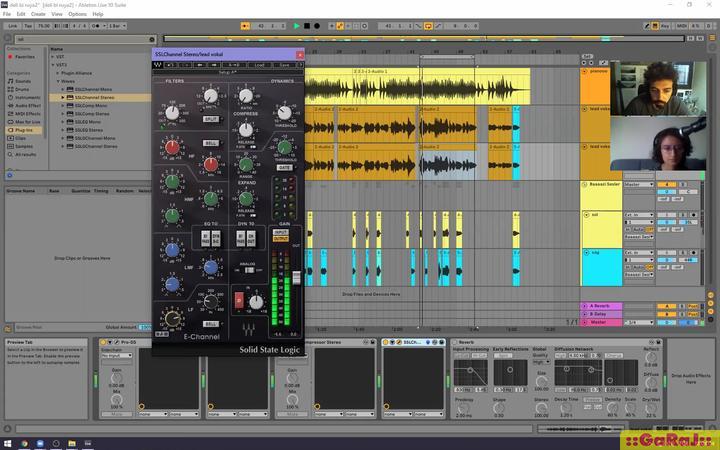This screenshot has height=450, width=720.
Task: Open the Help menu
Action: click(98, 14)
